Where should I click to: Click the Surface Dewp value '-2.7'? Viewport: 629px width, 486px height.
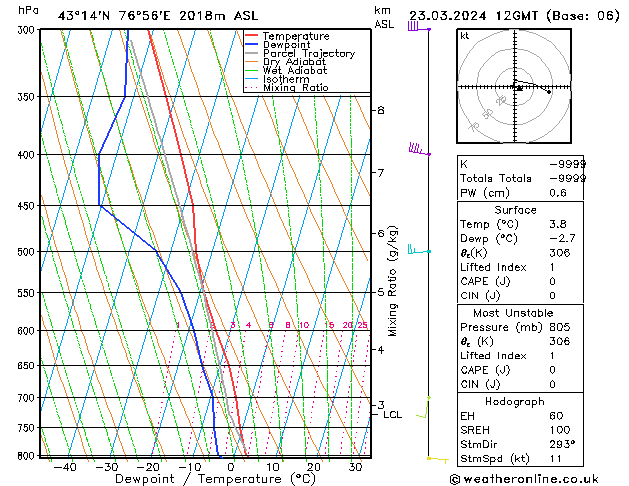[562, 238]
